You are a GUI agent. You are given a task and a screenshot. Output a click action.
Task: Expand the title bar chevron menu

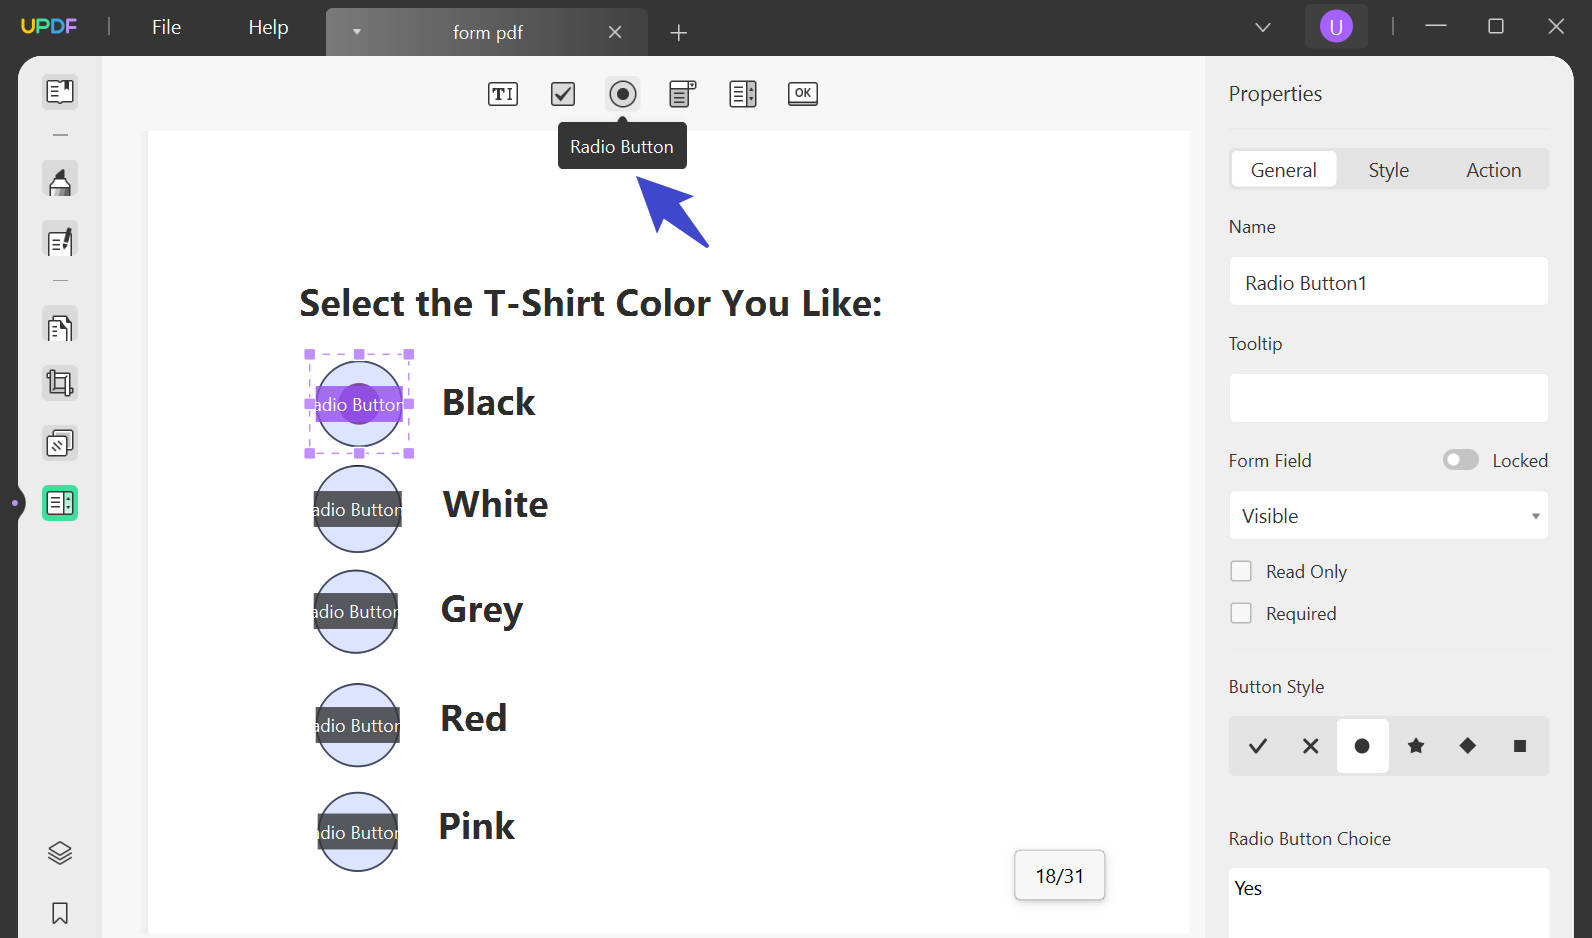[1263, 27]
